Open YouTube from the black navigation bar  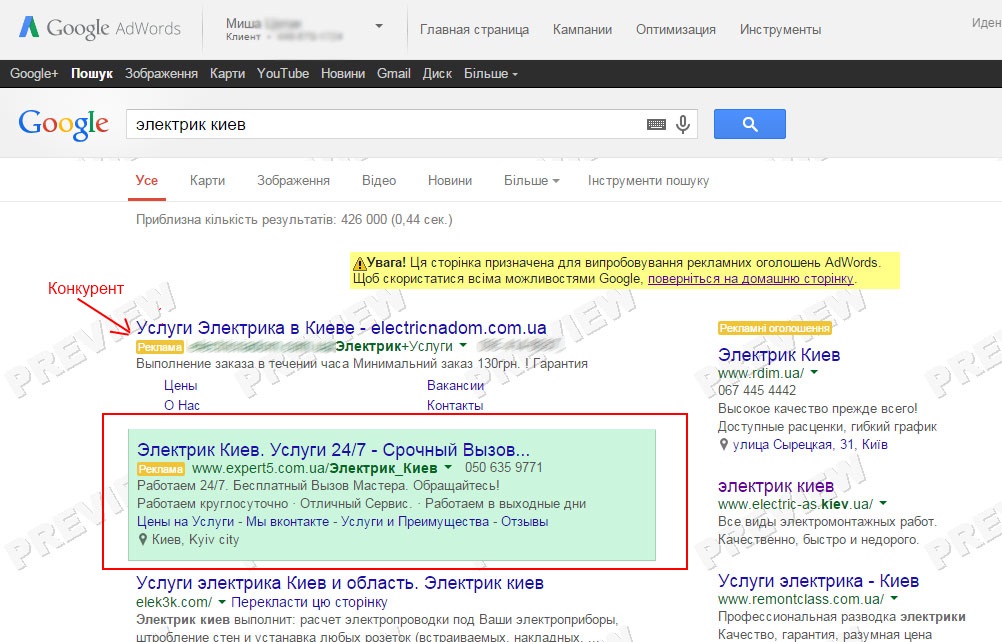click(x=282, y=73)
